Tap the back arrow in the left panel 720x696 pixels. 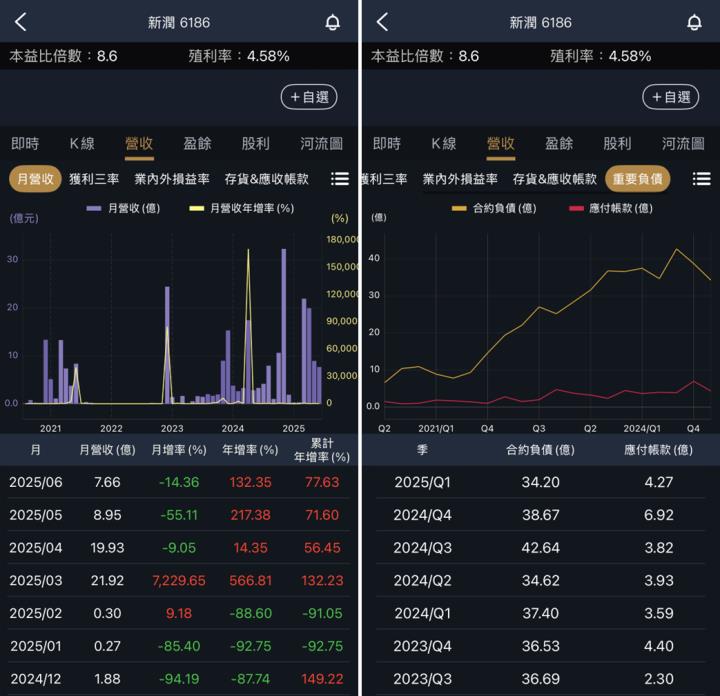21,22
